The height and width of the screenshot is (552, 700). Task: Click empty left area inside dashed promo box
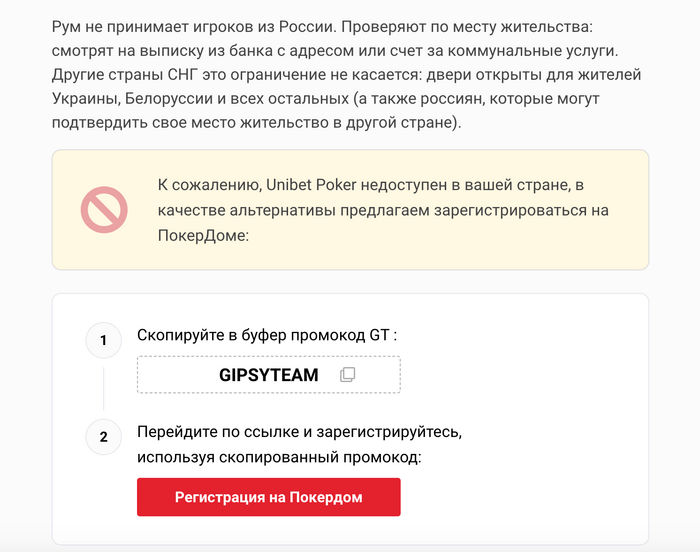[x=176, y=375]
